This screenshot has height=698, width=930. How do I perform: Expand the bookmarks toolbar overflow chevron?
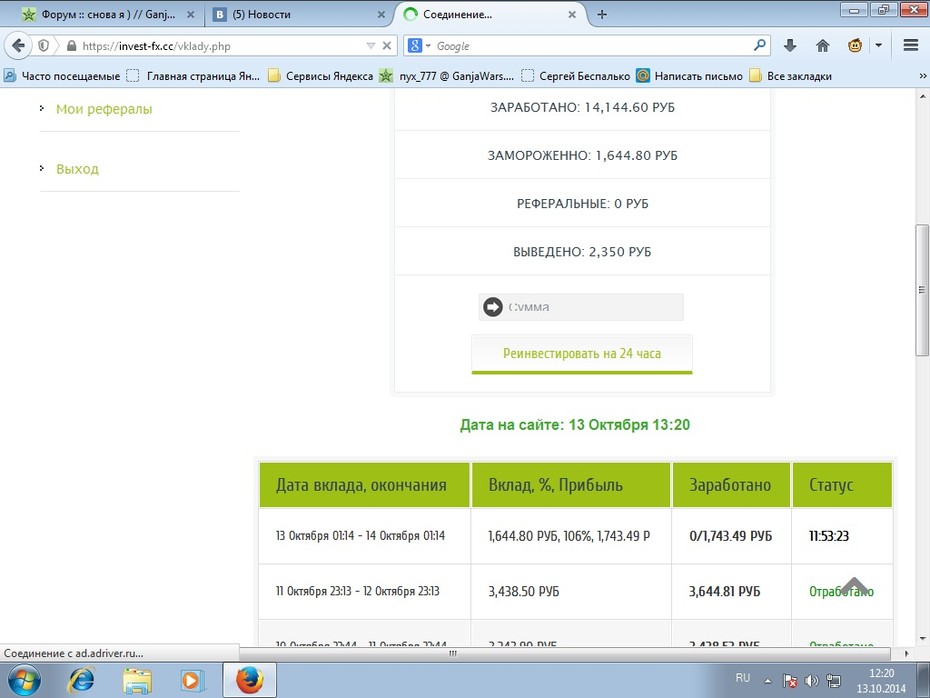point(922,76)
